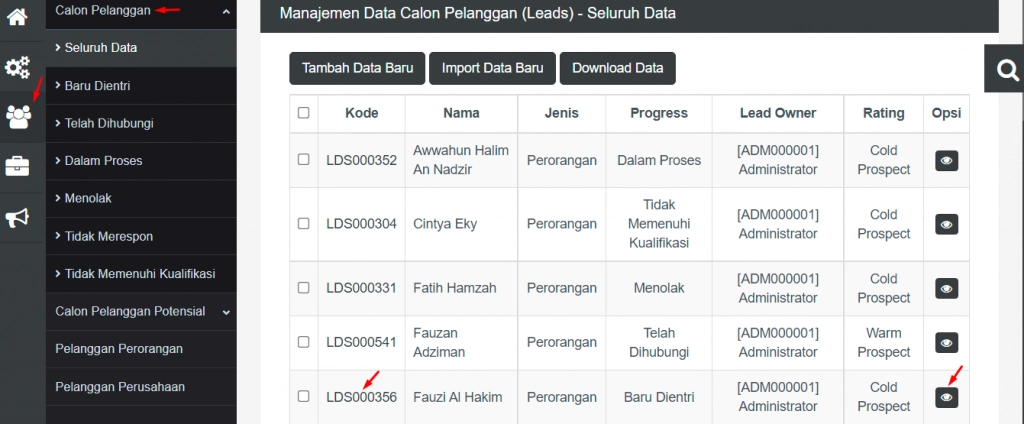
Task: View details for LDS000352 eye icon
Action: [946, 160]
